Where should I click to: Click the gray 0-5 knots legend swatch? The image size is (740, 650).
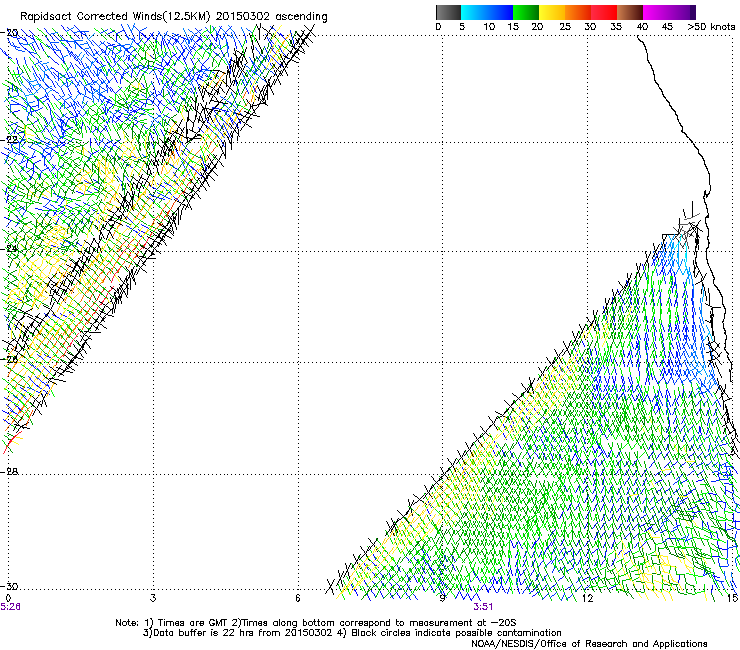click(x=448, y=12)
